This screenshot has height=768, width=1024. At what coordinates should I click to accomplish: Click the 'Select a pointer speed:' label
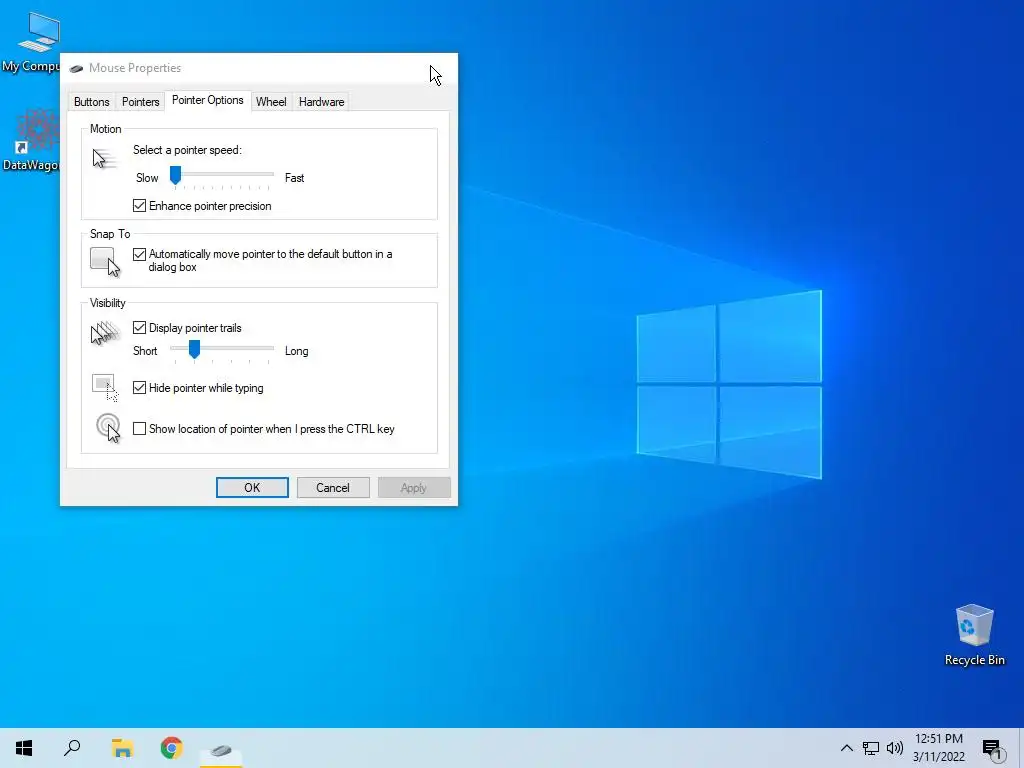pyautogui.click(x=187, y=150)
